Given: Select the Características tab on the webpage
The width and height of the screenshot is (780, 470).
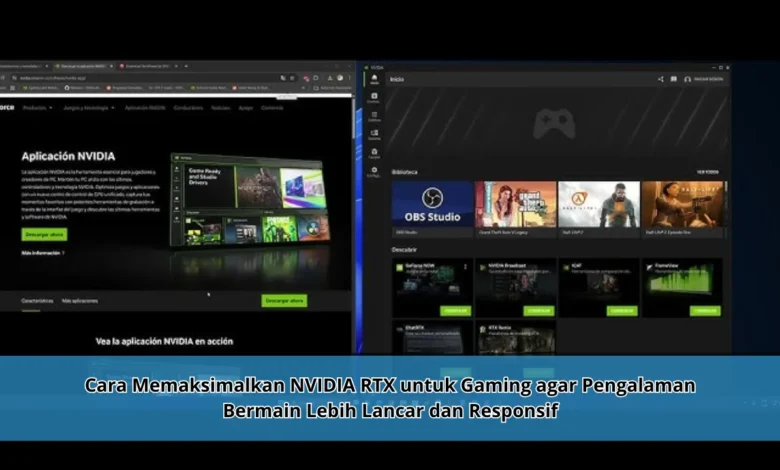Looking at the screenshot, I should 37,301.
